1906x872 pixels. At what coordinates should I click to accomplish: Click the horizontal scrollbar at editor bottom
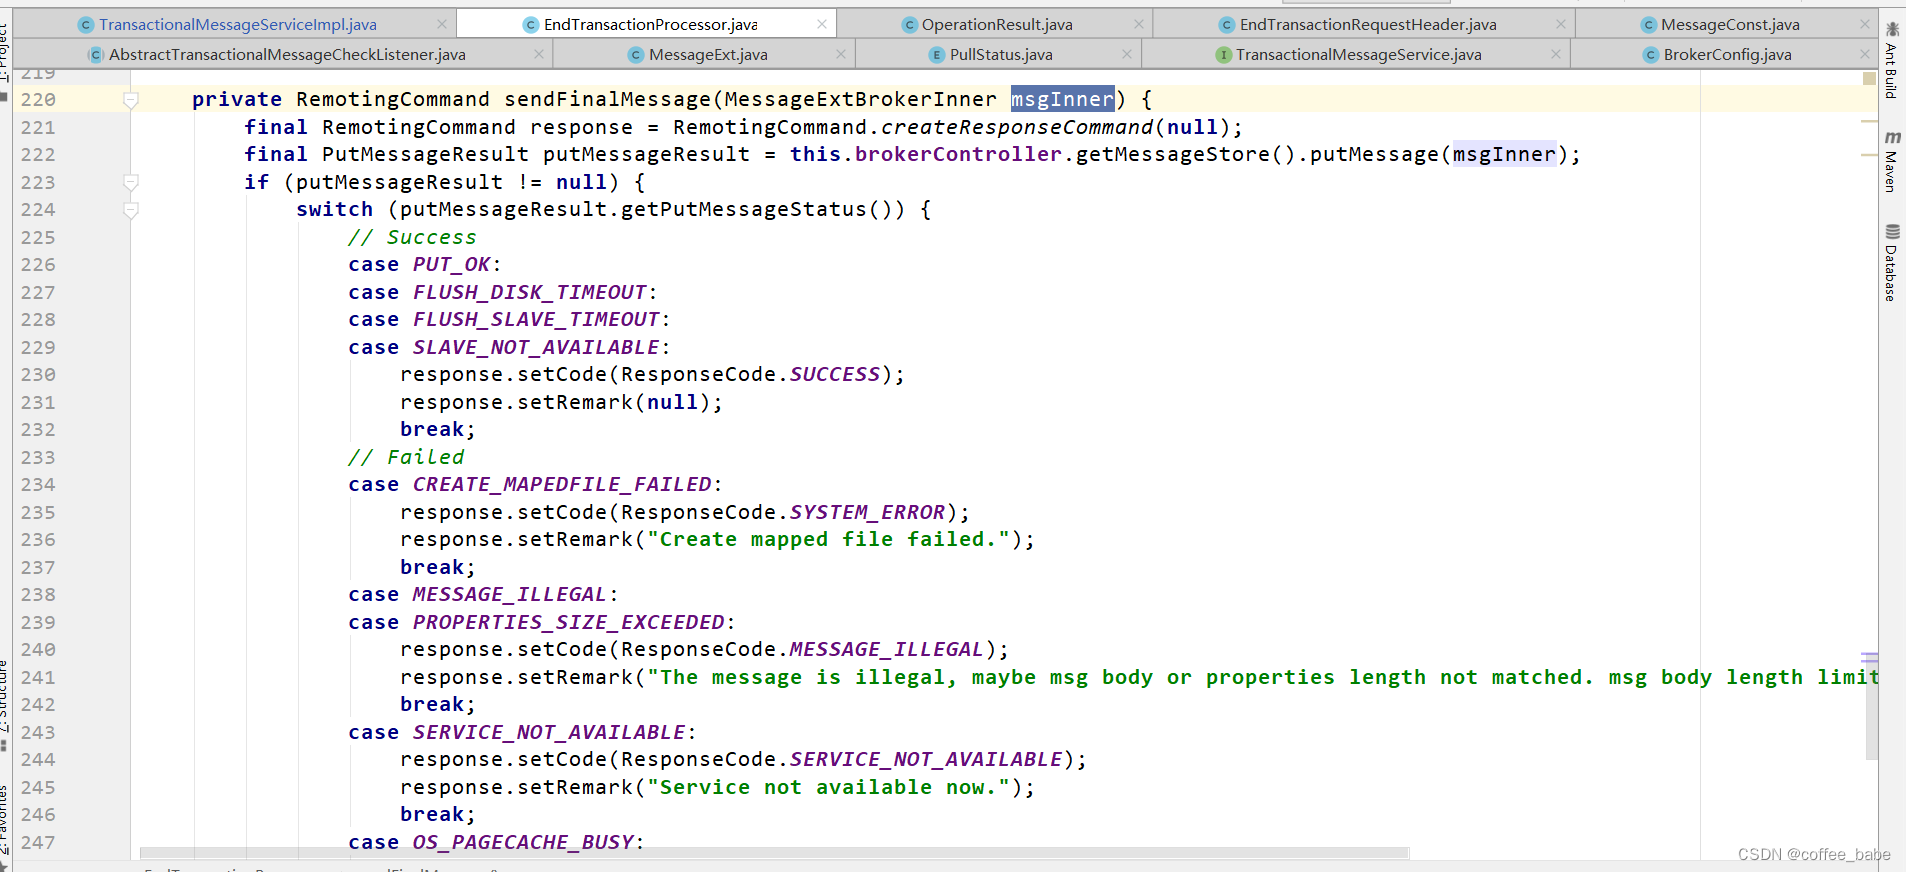pos(774,853)
